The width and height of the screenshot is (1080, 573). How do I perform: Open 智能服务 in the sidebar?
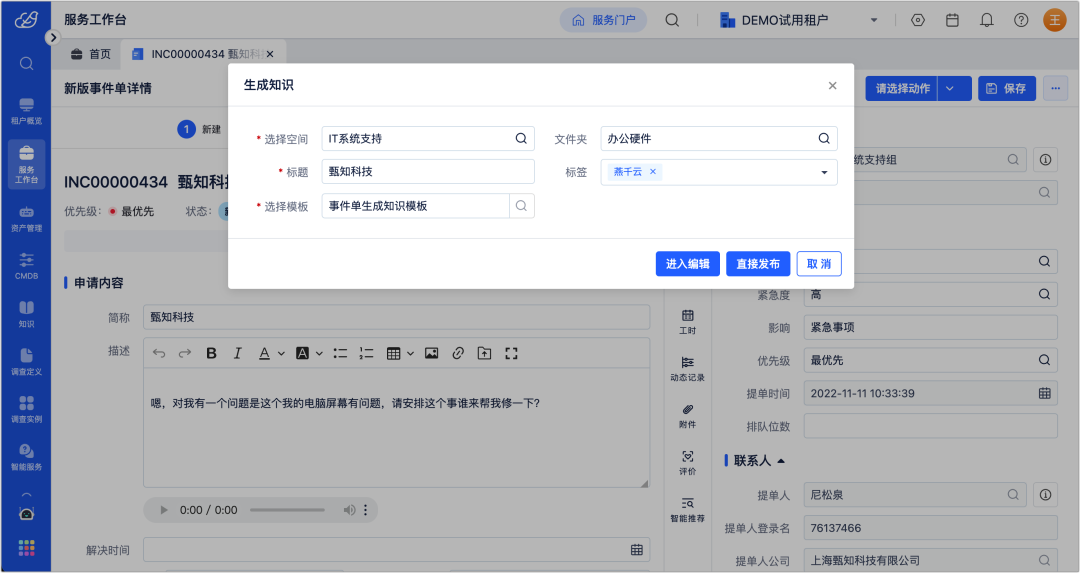[x=26, y=457]
